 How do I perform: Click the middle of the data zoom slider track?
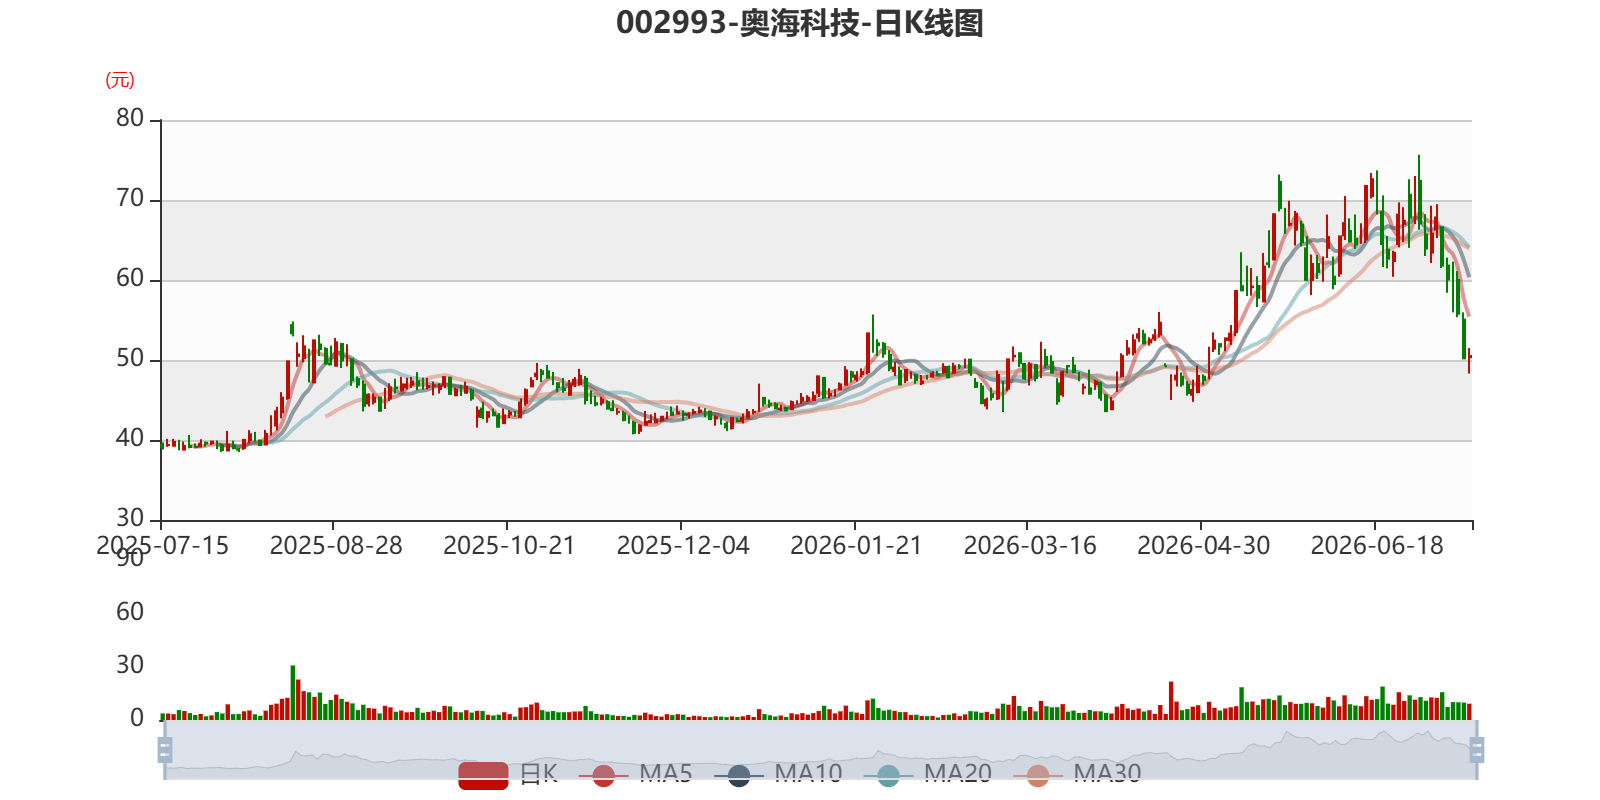821,750
